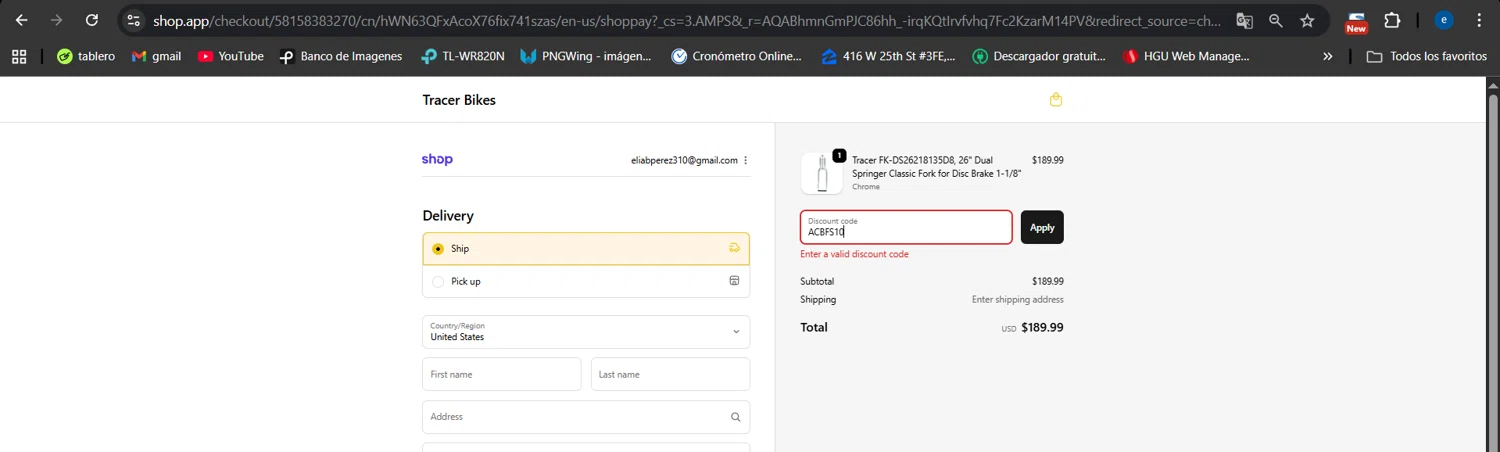Open the Country/Region dropdown

[x=586, y=332]
